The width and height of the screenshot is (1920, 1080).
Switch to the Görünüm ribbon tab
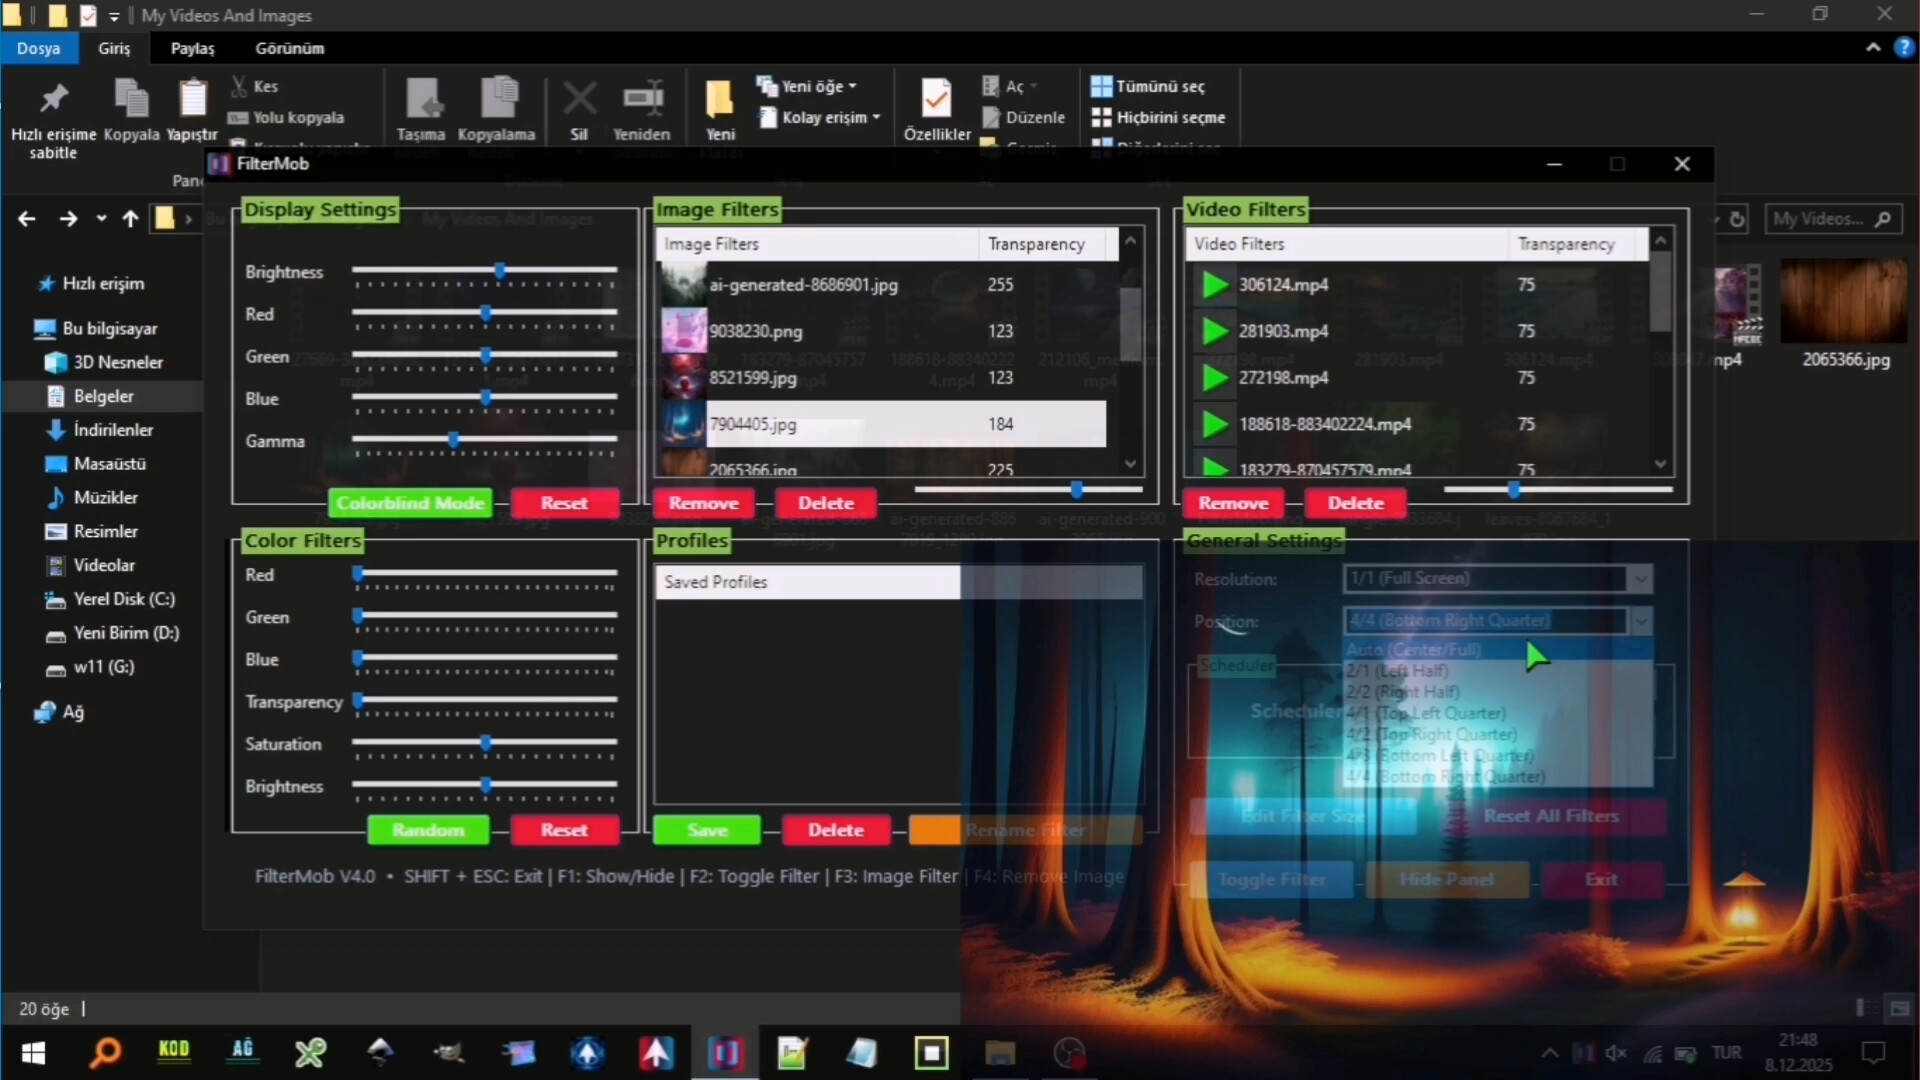click(290, 48)
